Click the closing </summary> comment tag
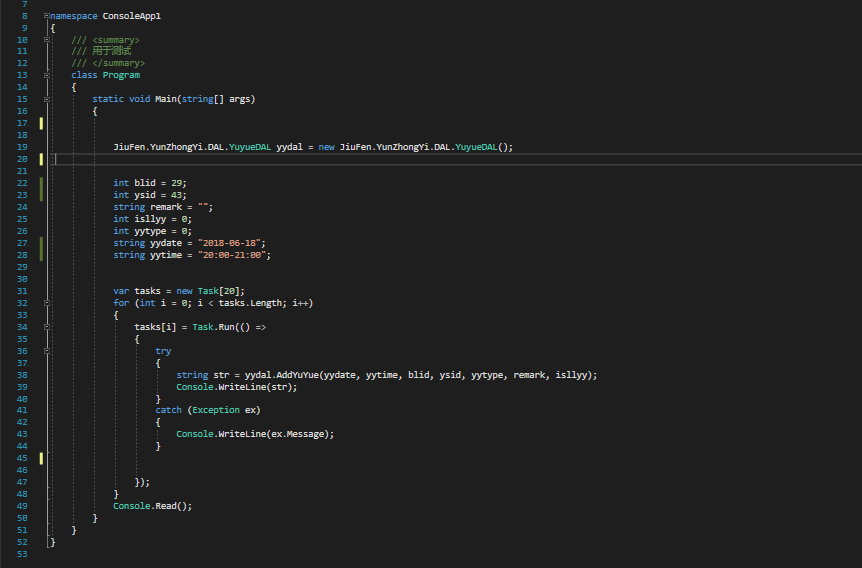862x568 pixels. (118, 63)
